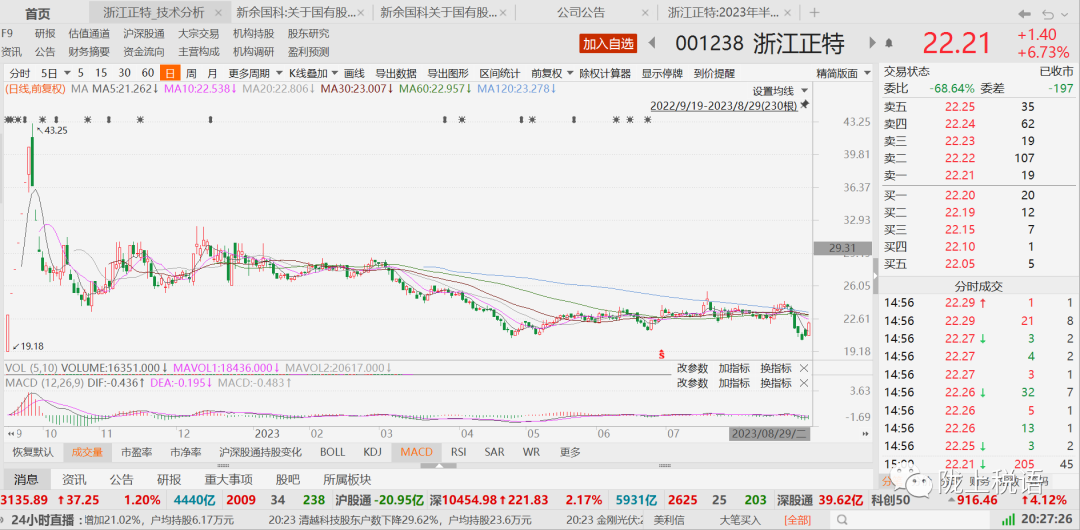Click the green signal strength icon in status bar
This screenshot has height=530, width=1080.
coord(1008,519)
